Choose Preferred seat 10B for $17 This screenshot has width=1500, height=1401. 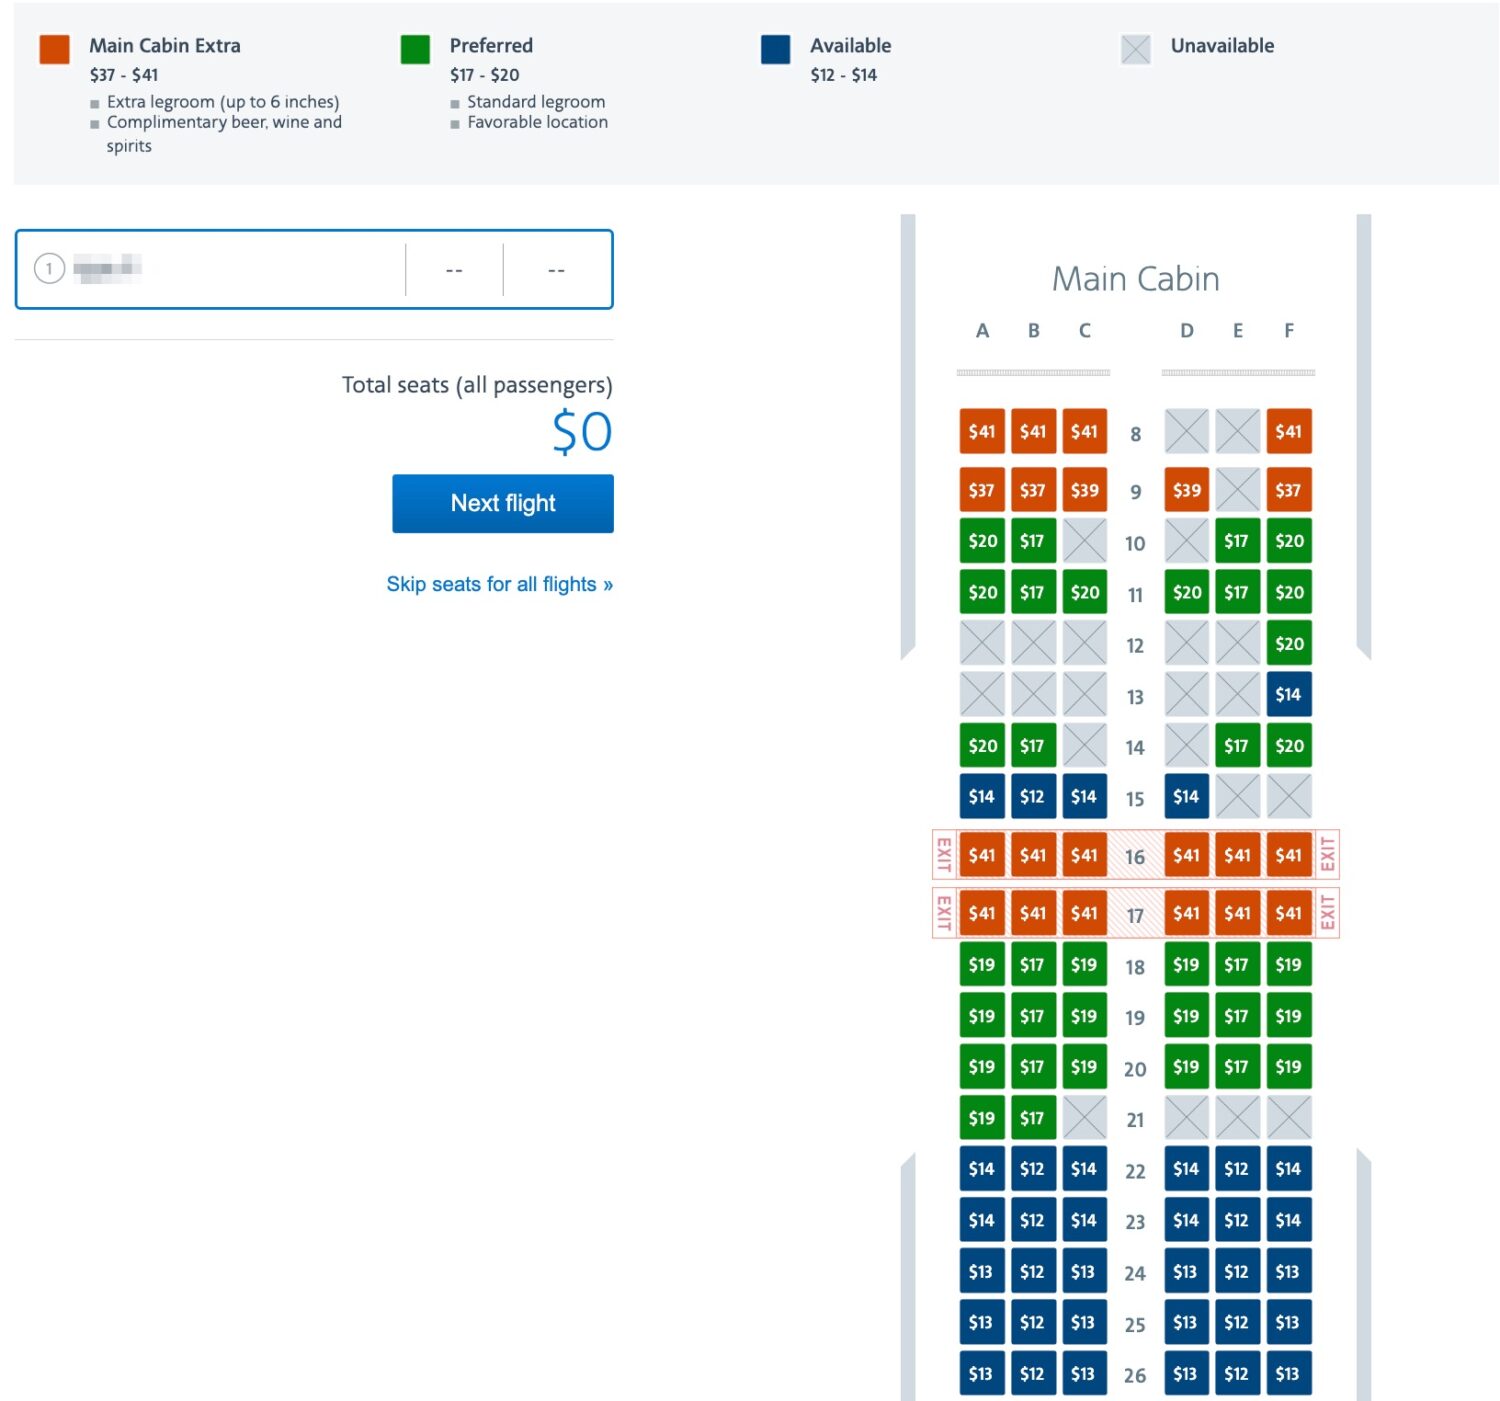(x=1033, y=541)
